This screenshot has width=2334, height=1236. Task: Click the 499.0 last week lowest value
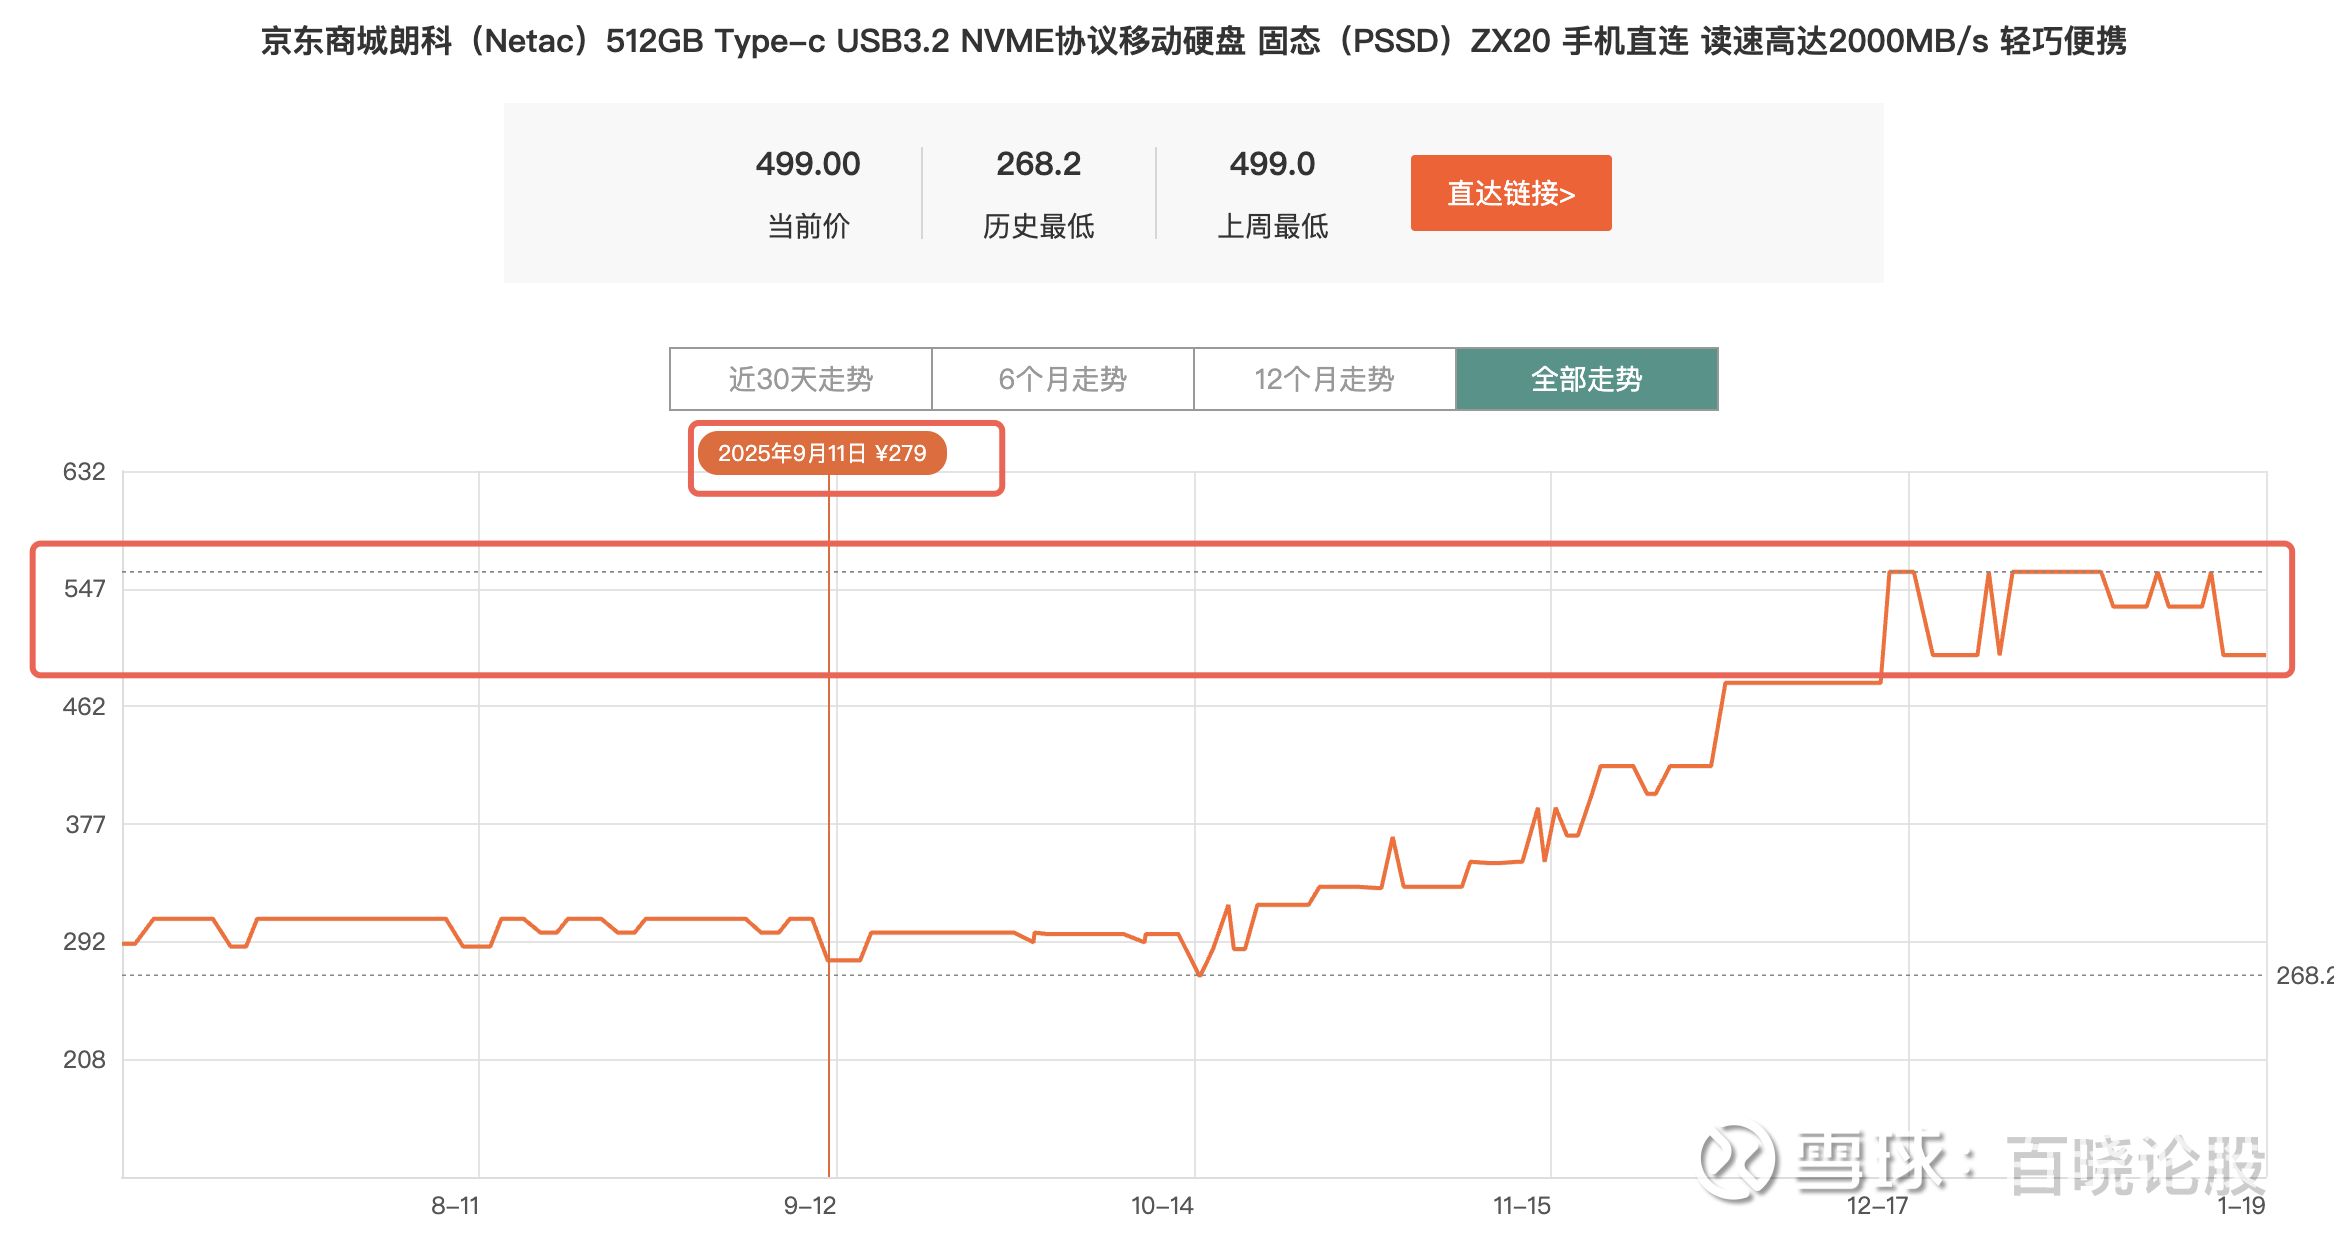(1272, 164)
